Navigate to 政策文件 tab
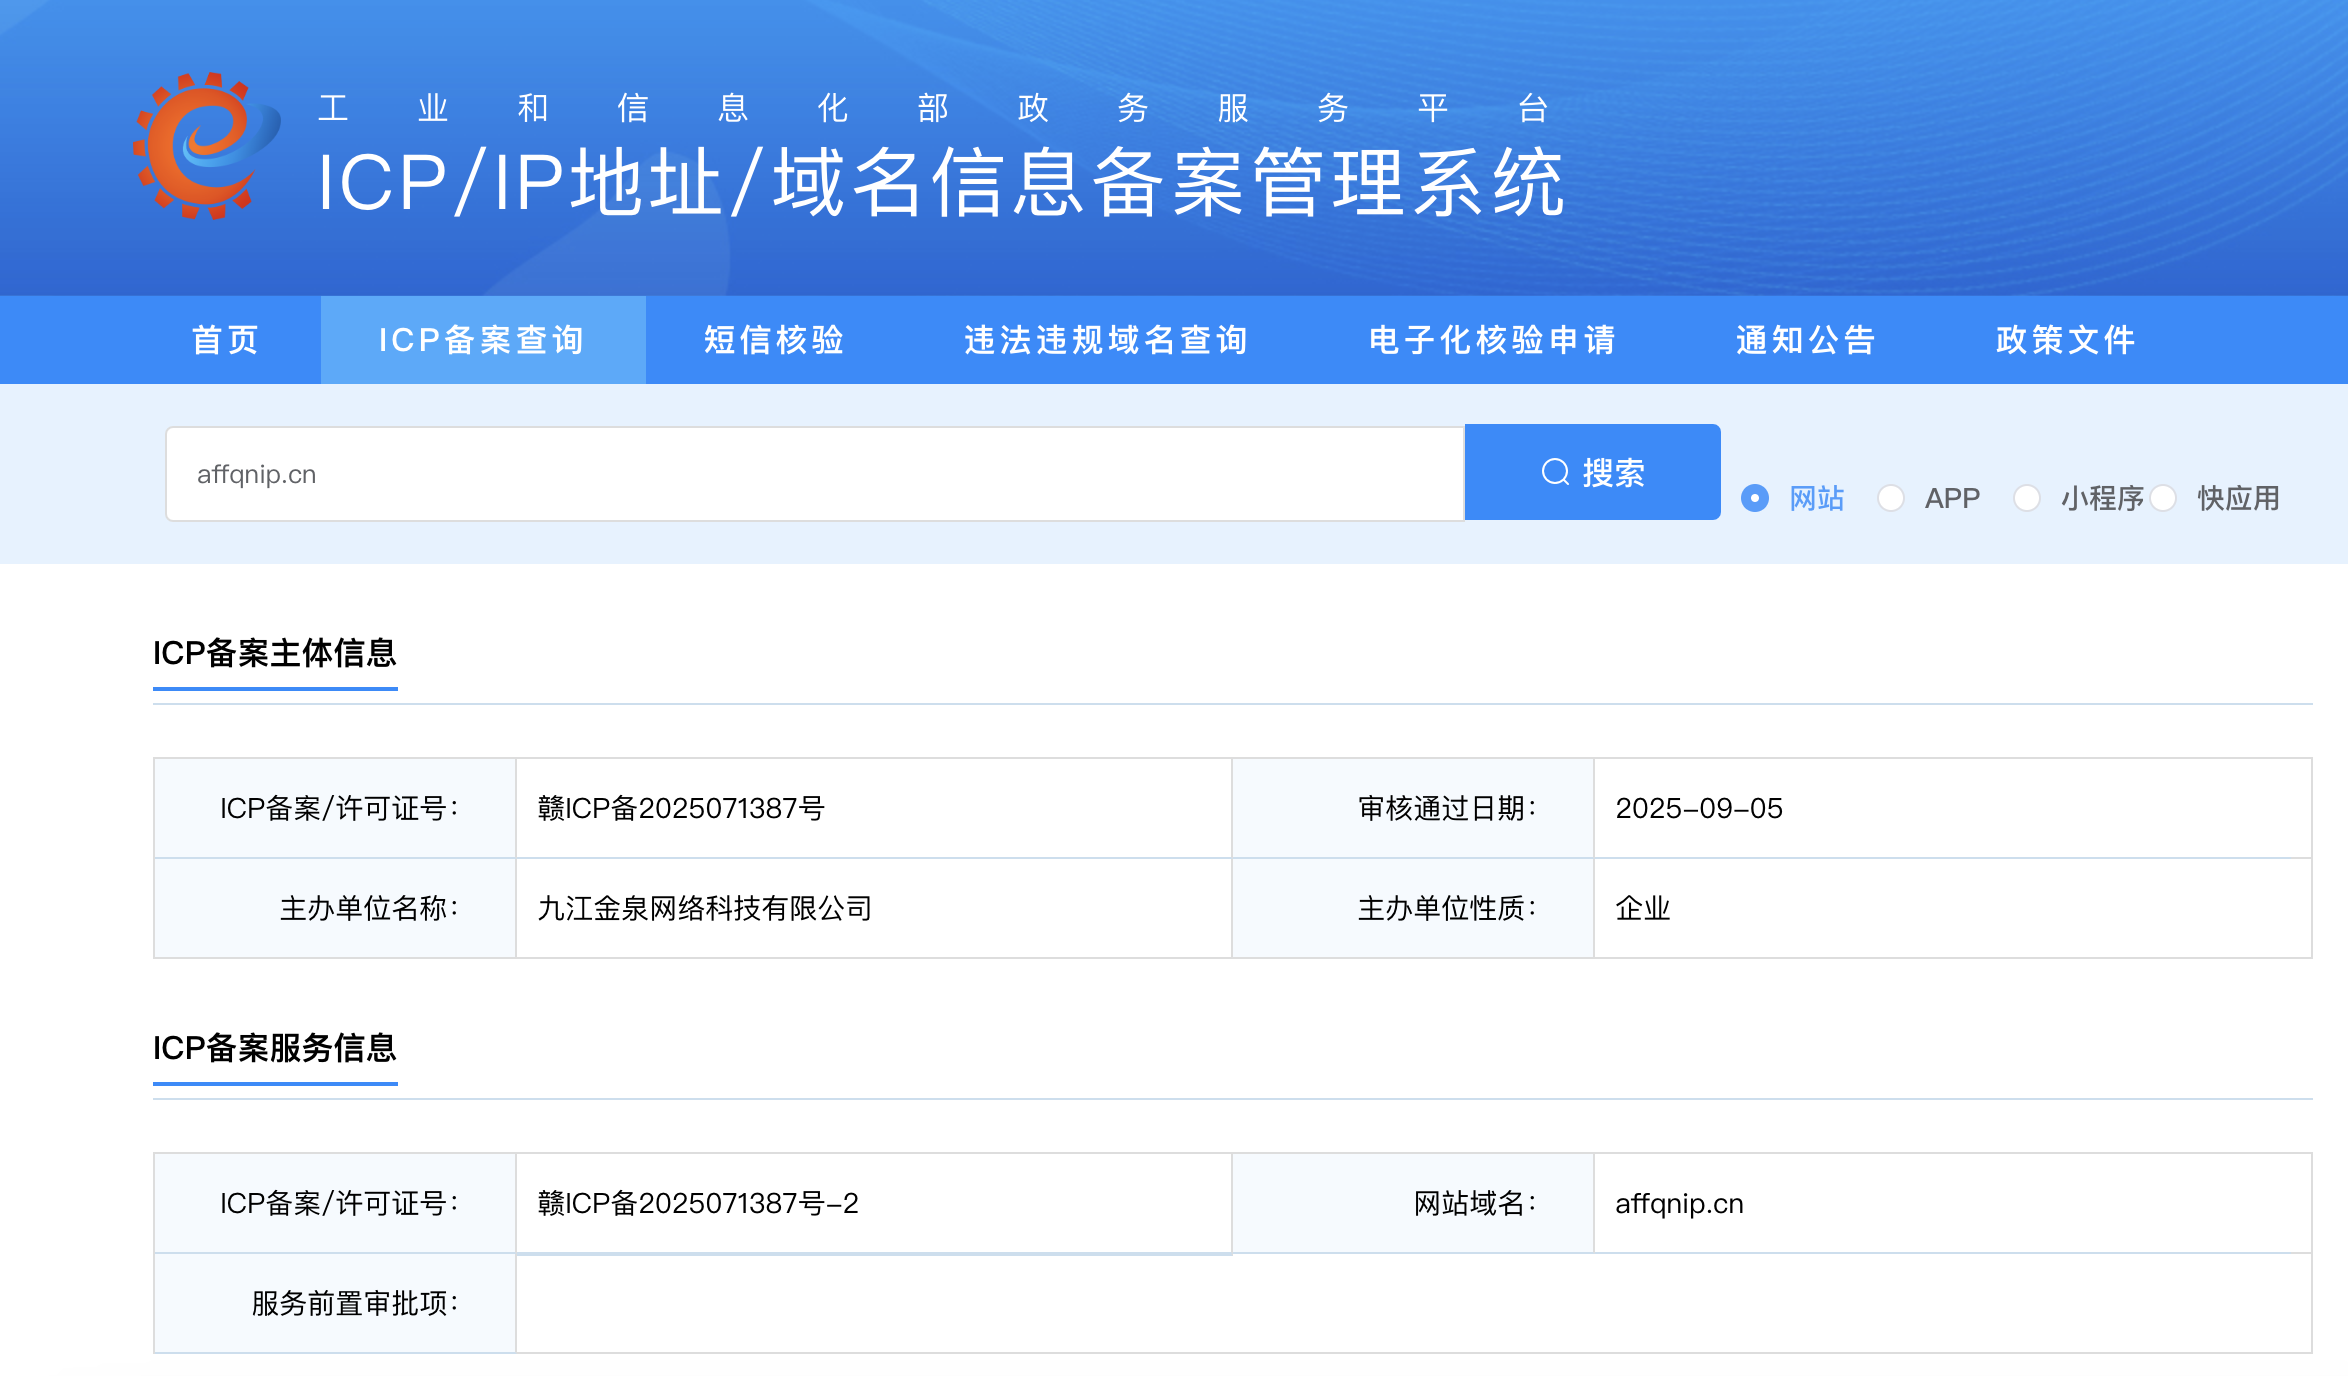 pos(2066,340)
